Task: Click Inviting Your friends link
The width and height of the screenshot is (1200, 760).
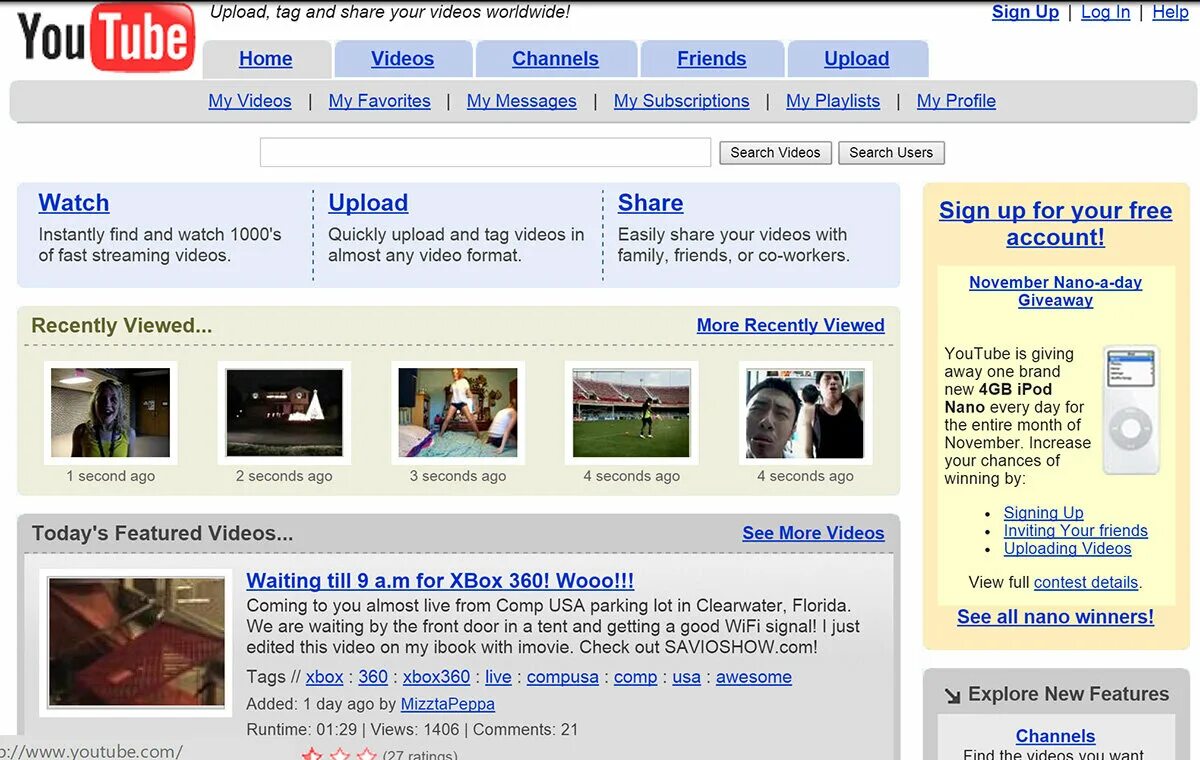Action: [x=1076, y=531]
